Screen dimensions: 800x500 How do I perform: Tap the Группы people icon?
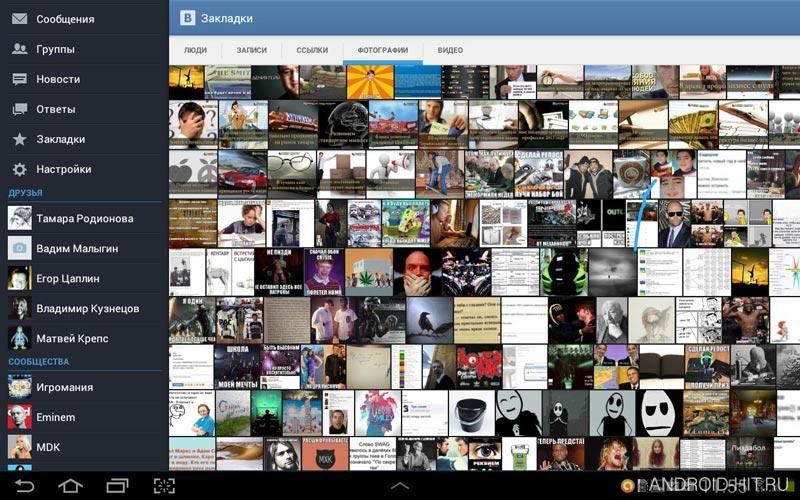tap(19, 49)
